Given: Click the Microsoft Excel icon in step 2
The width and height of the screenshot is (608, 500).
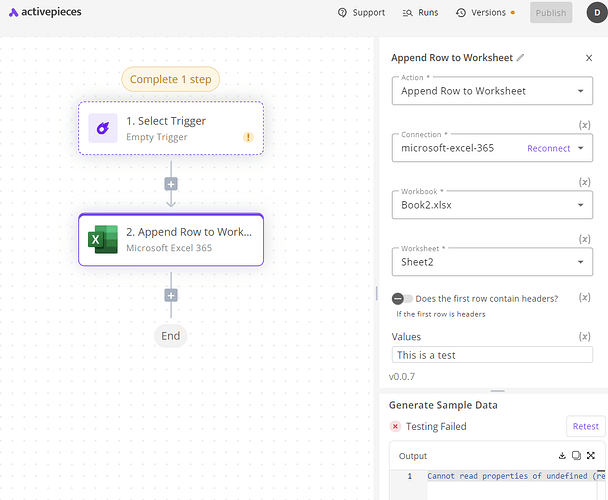Looking at the screenshot, I should click(103, 239).
